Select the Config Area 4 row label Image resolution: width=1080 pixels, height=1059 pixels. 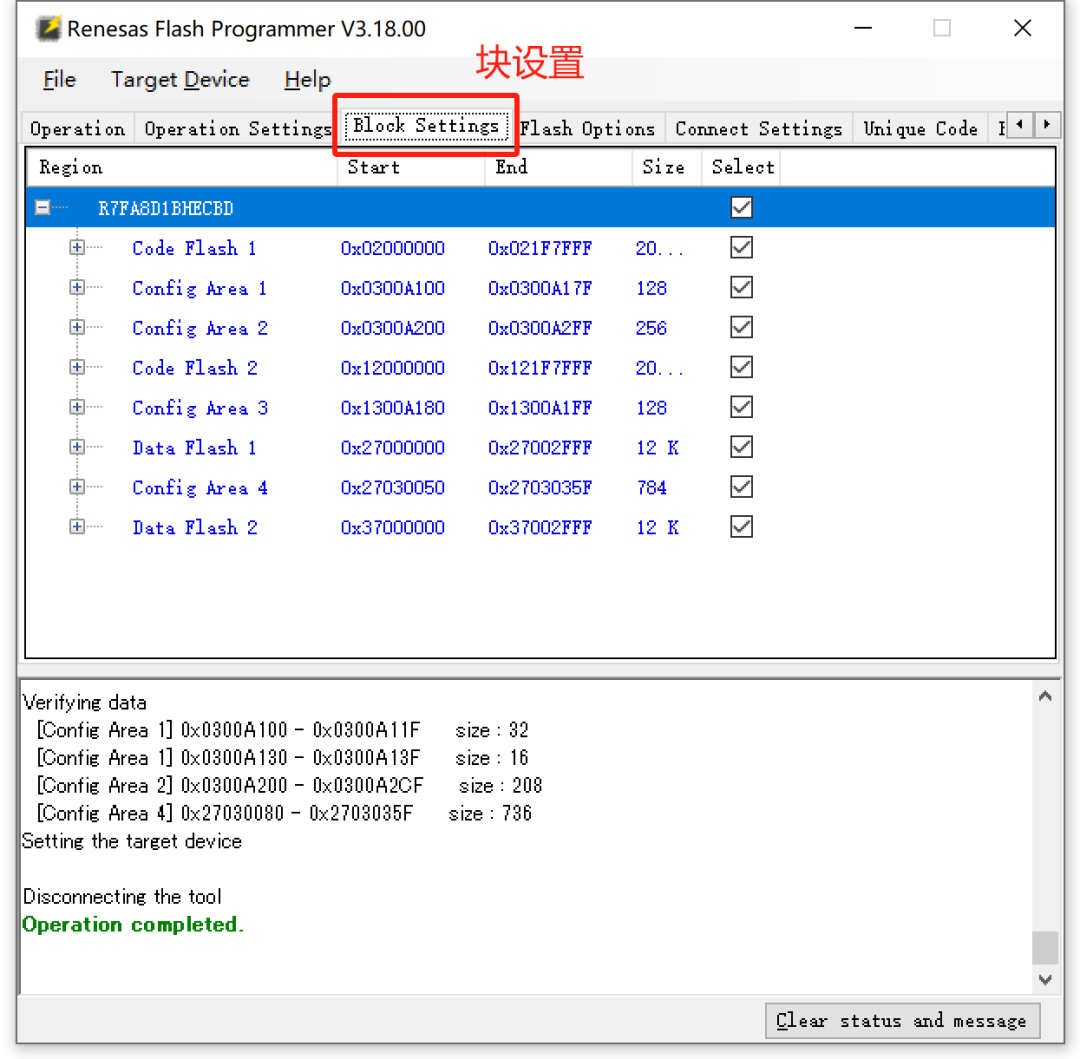(200, 487)
